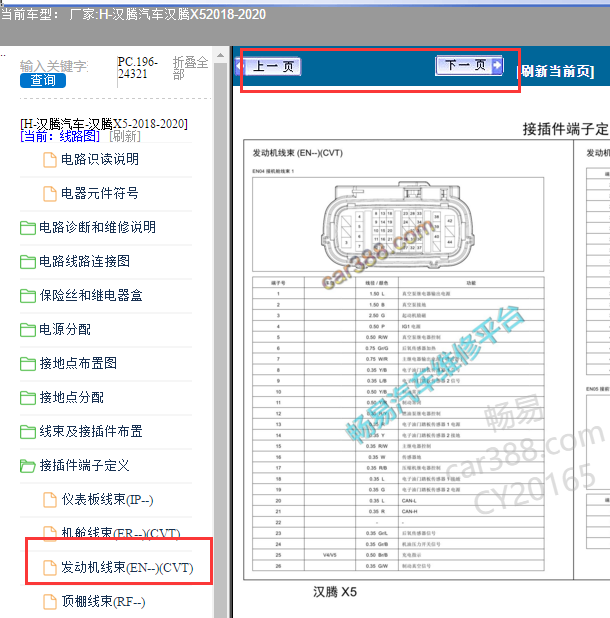Click right arrow icon on 下一页 button
Viewport: 610px width, 618px height.
(x=497, y=65)
